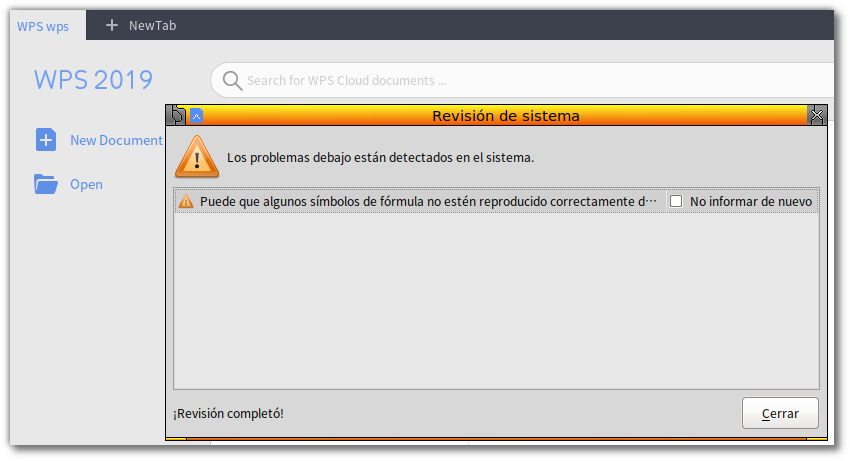This screenshot has width=850, height=461.
Task: Click the large warning triangle icon
Action: click(197, 157)
